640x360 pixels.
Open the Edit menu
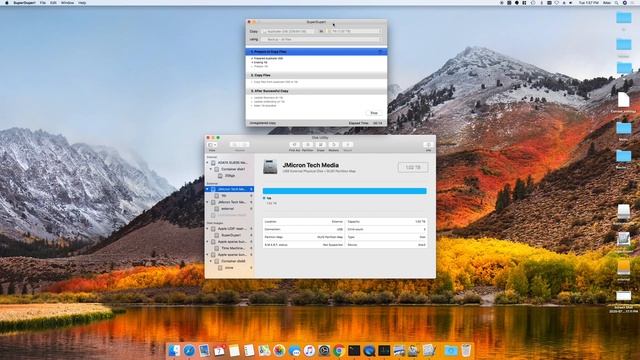(53, 2)
